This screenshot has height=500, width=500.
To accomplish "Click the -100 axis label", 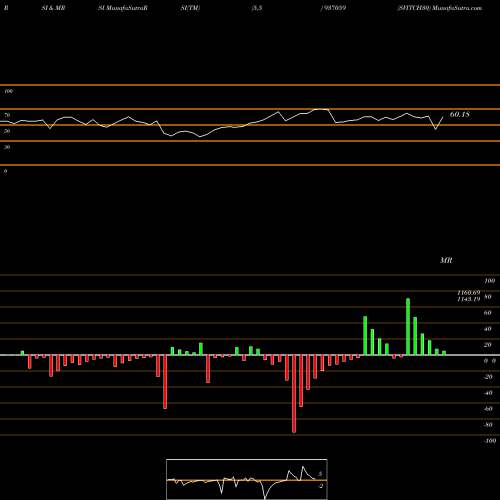I will click(x=490, y=441).
